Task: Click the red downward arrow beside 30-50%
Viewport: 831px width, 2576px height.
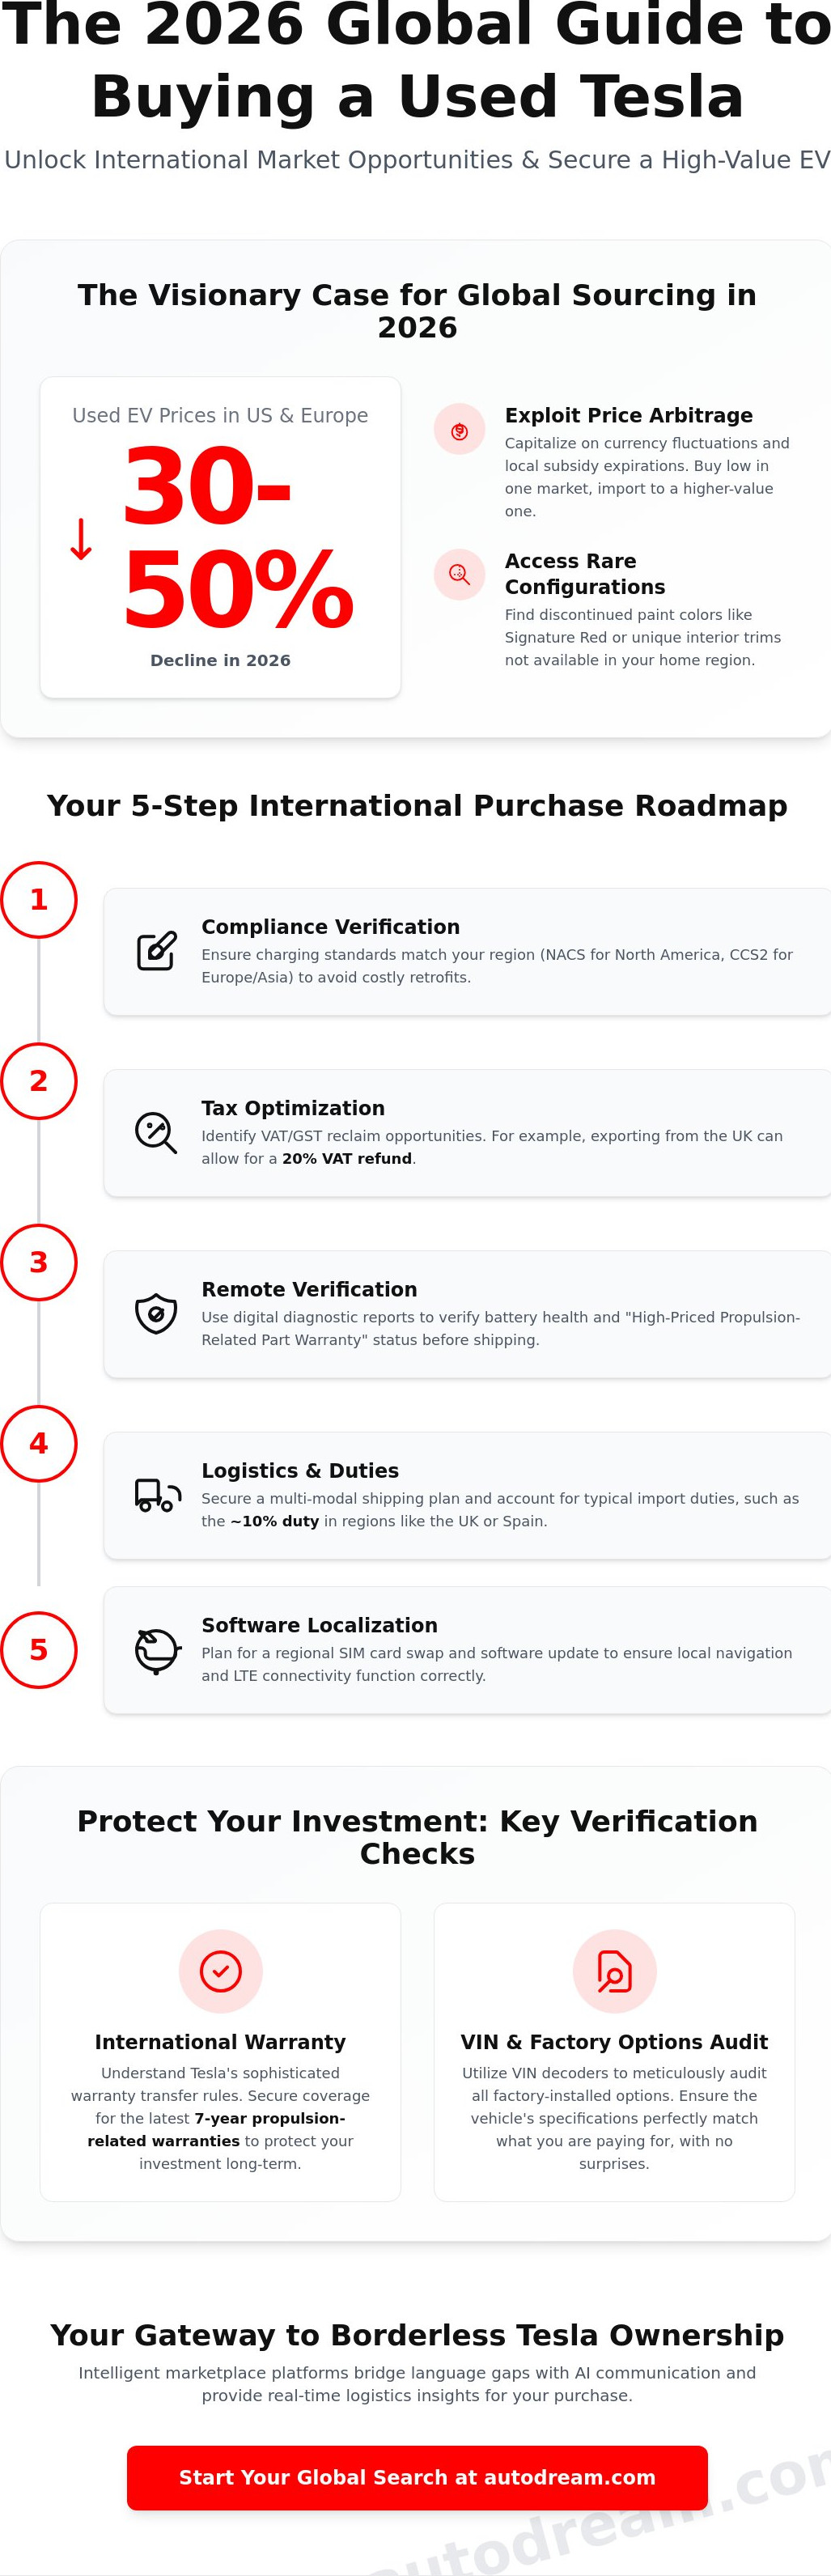Action: pos(81,539)
